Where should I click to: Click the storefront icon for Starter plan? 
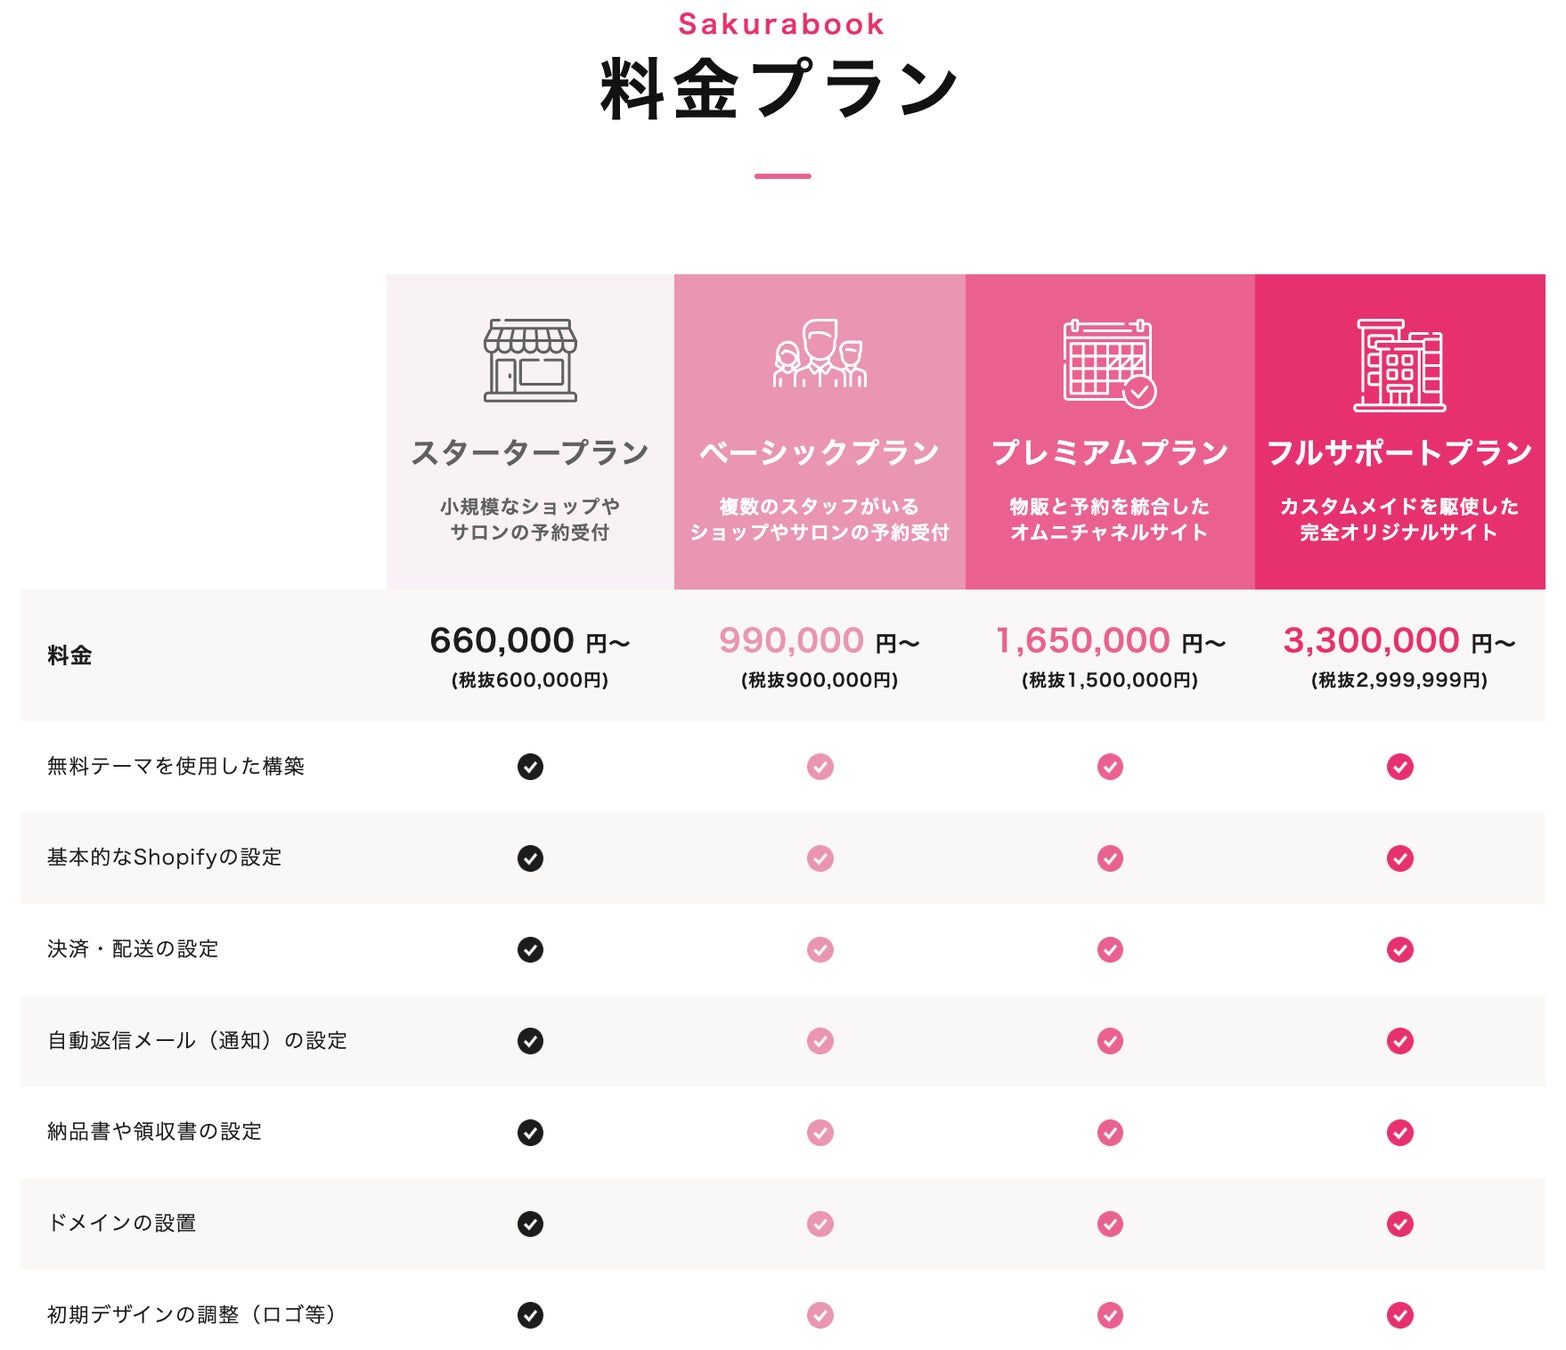(530, 360)
